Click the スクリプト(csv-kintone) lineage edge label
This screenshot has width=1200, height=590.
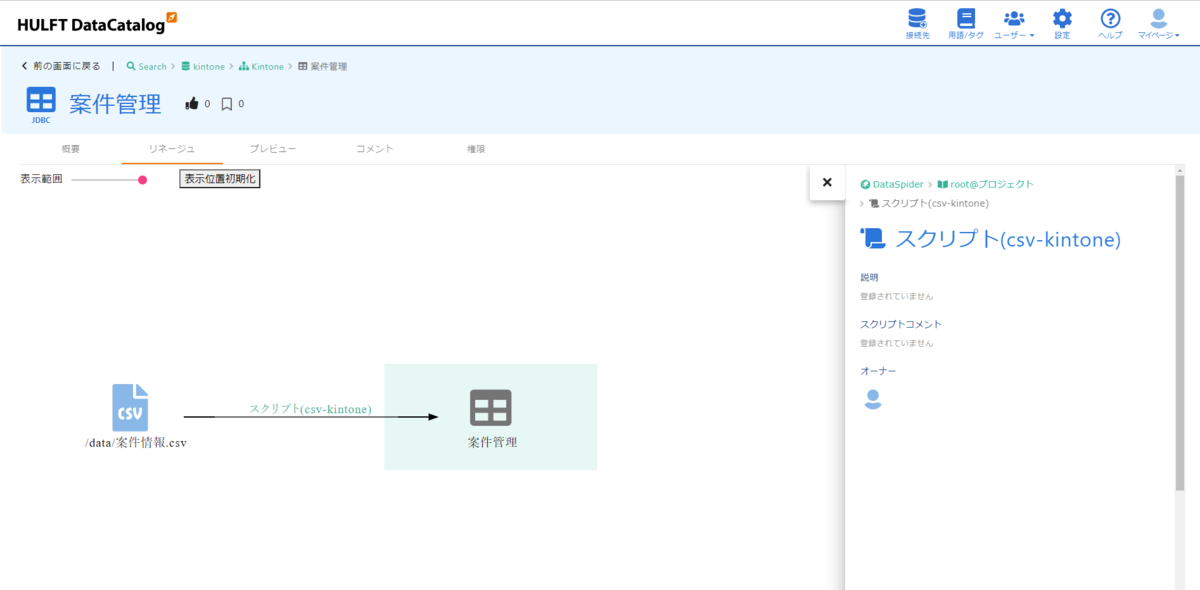310,409
